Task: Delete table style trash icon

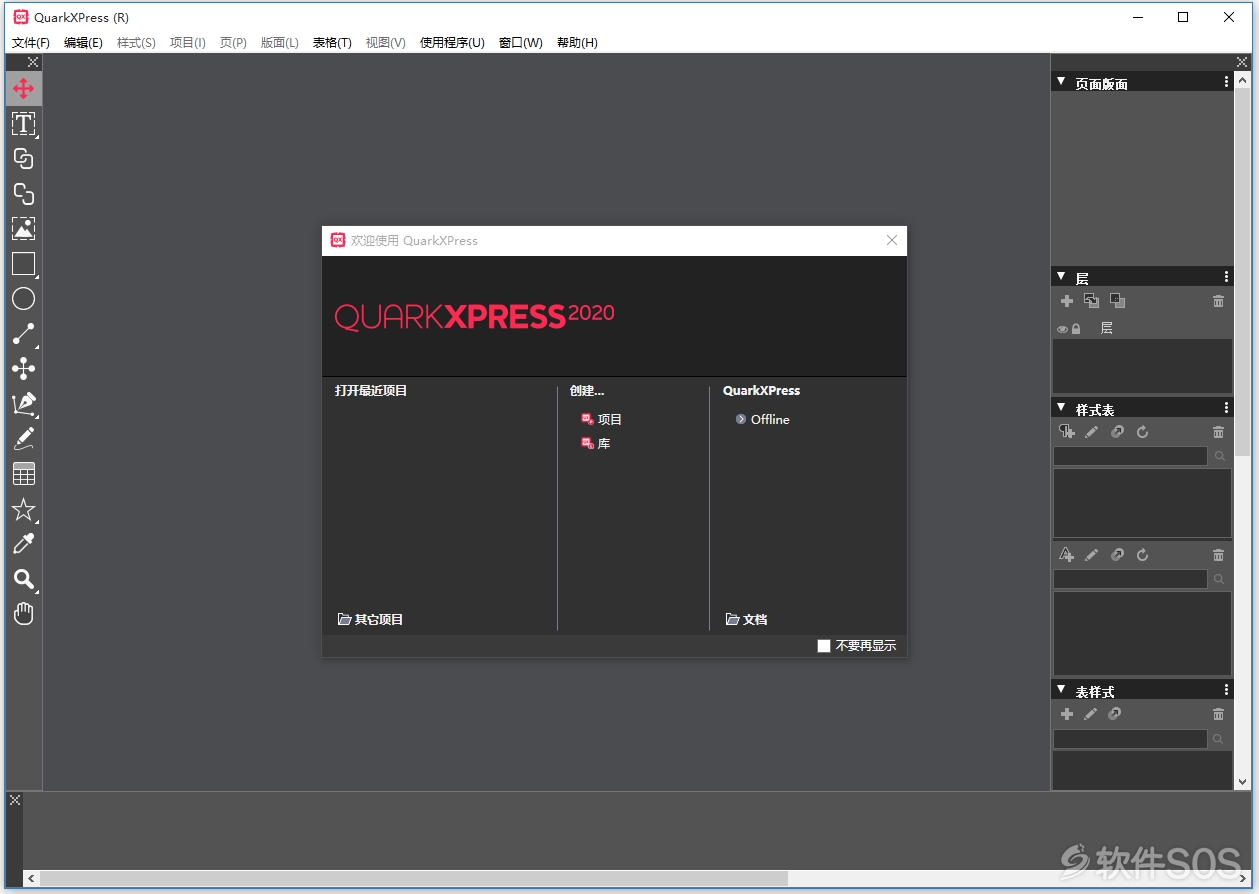Action: click(x=1218, y=714)
